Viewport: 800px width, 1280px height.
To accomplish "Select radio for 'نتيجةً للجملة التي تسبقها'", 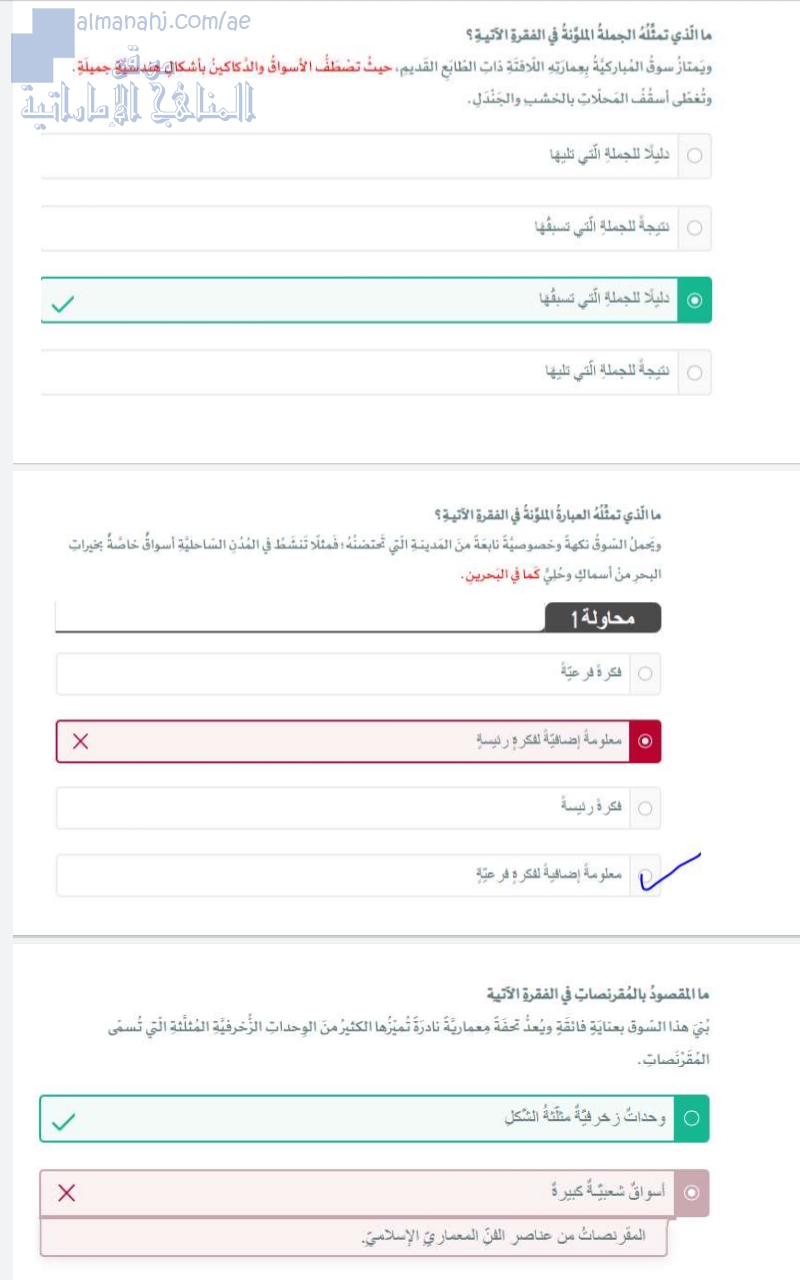I will click(x=695, y=229).
